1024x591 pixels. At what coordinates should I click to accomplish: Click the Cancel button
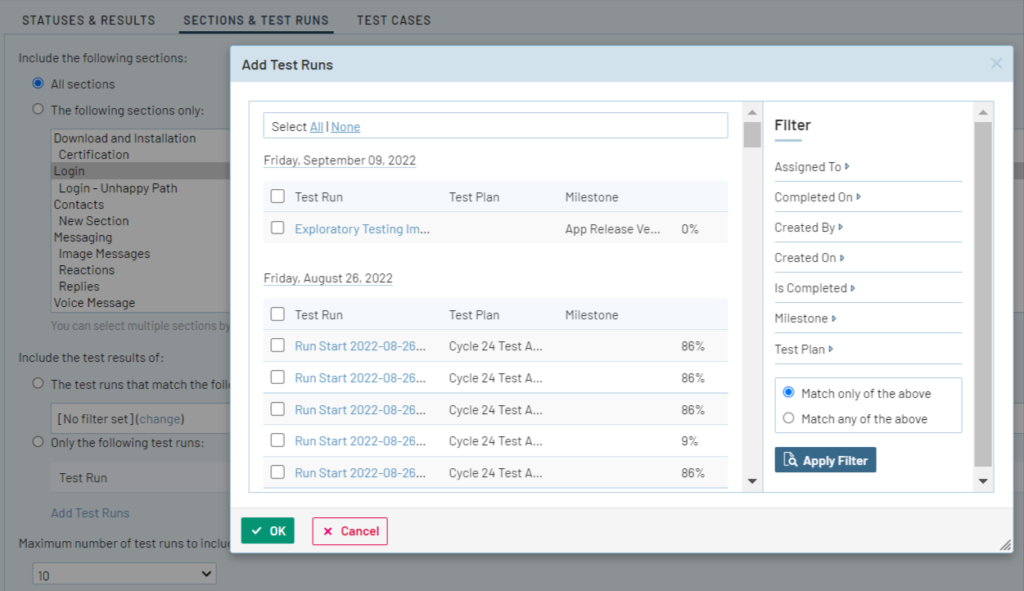[350, 531]
